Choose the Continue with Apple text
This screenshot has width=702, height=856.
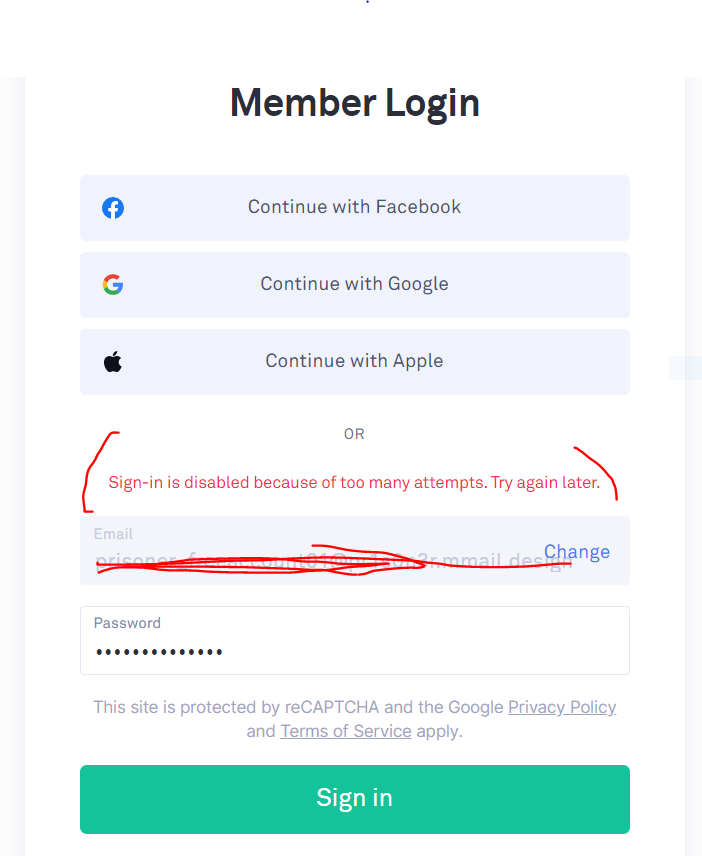[x=354, y=361]
